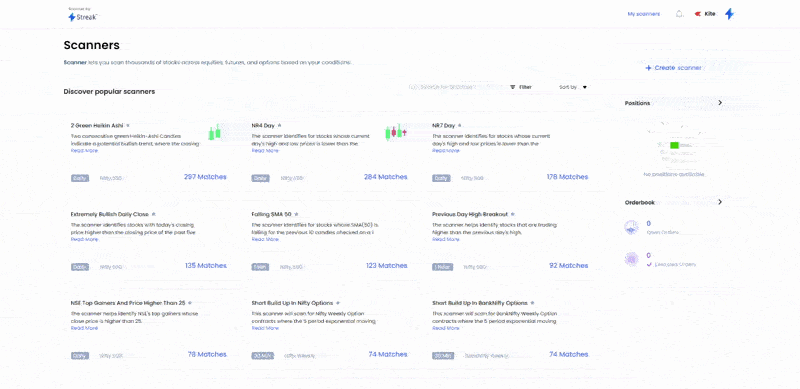The width and height of the screenshot is (800, 389).
Task: Click Read More on Previous Day High Breakout card
Action: click(x=446, y=239)
